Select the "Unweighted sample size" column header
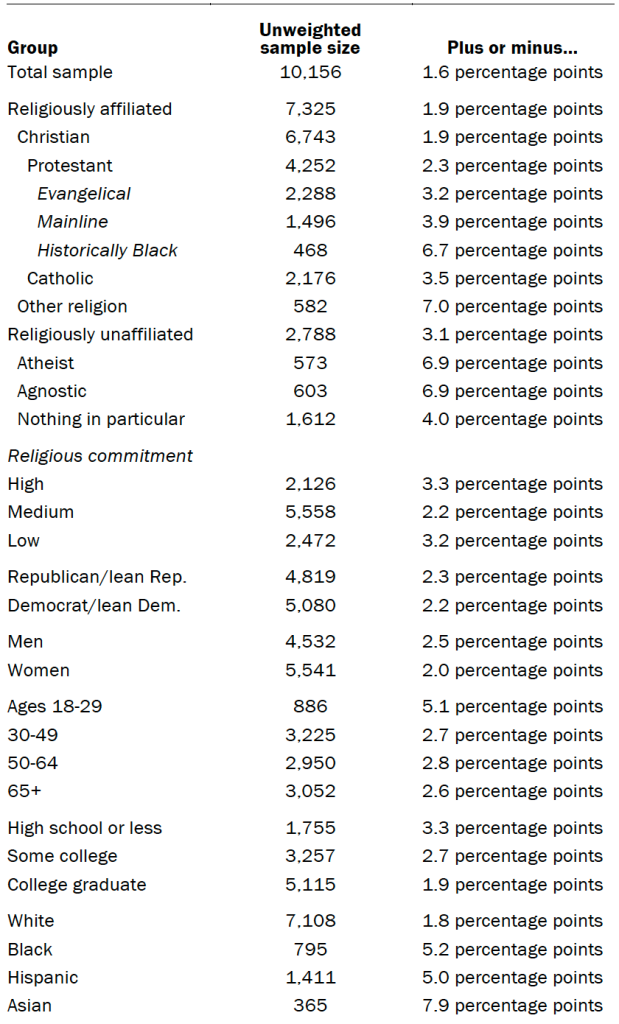This screenshot has height=1024, width=619. pos(309,39)
